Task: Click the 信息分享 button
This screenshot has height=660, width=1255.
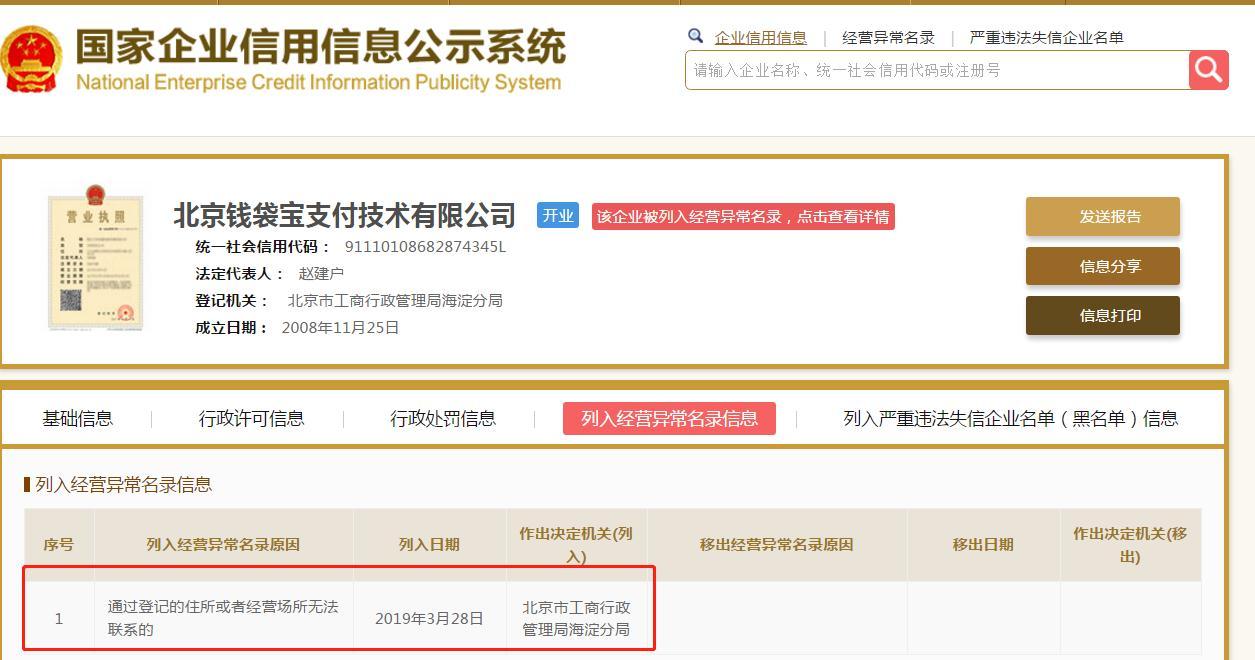Action: [x=1102, y=266]
